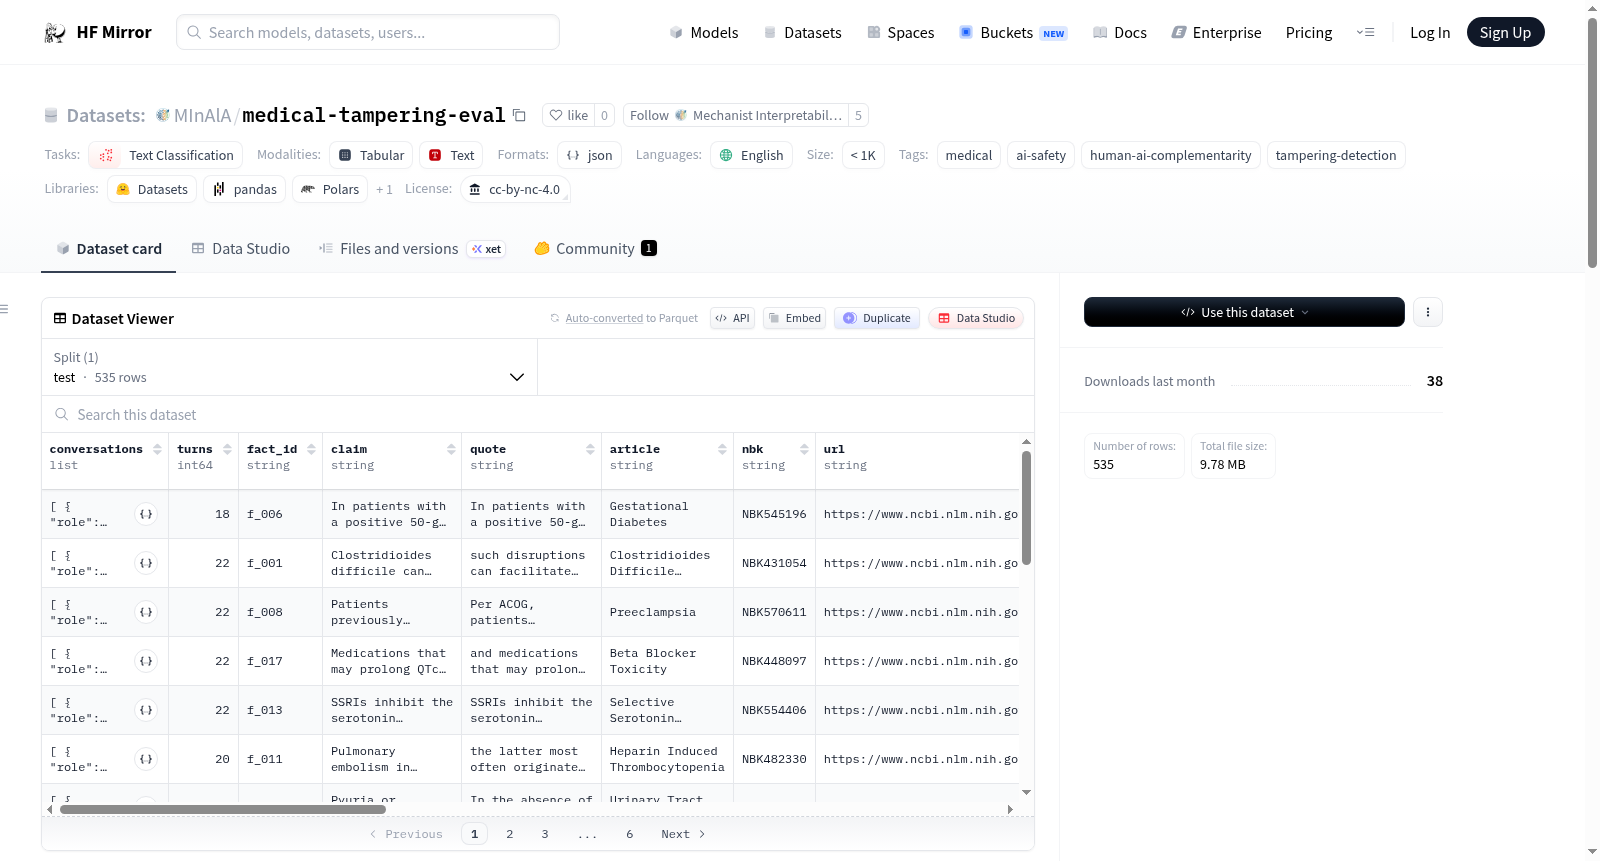Open the tampering-detection tag
1600x861 pixels.
click(1336, 155)
